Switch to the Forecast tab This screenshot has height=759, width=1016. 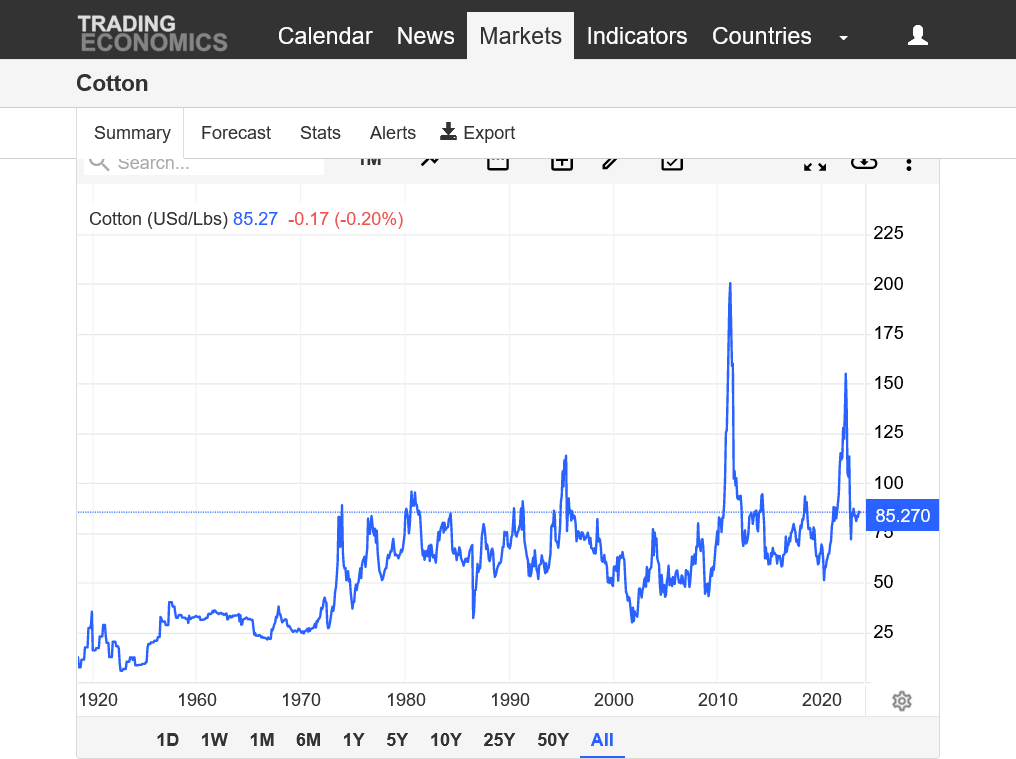pyautogui.click(x=236, y=133)
